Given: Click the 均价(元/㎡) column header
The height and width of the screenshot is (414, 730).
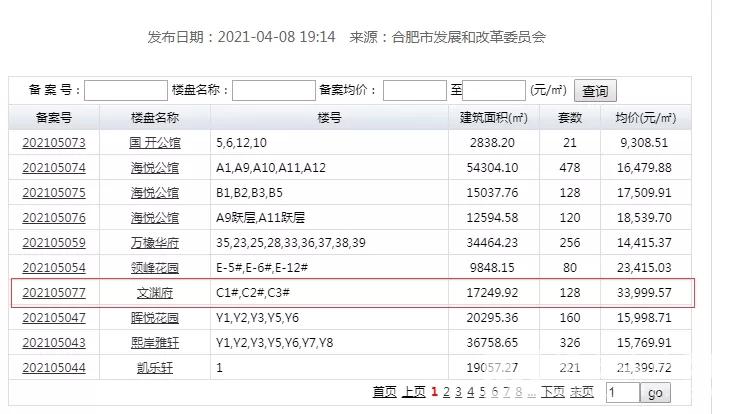Looking at the screenshot, I should click(645, 117).
